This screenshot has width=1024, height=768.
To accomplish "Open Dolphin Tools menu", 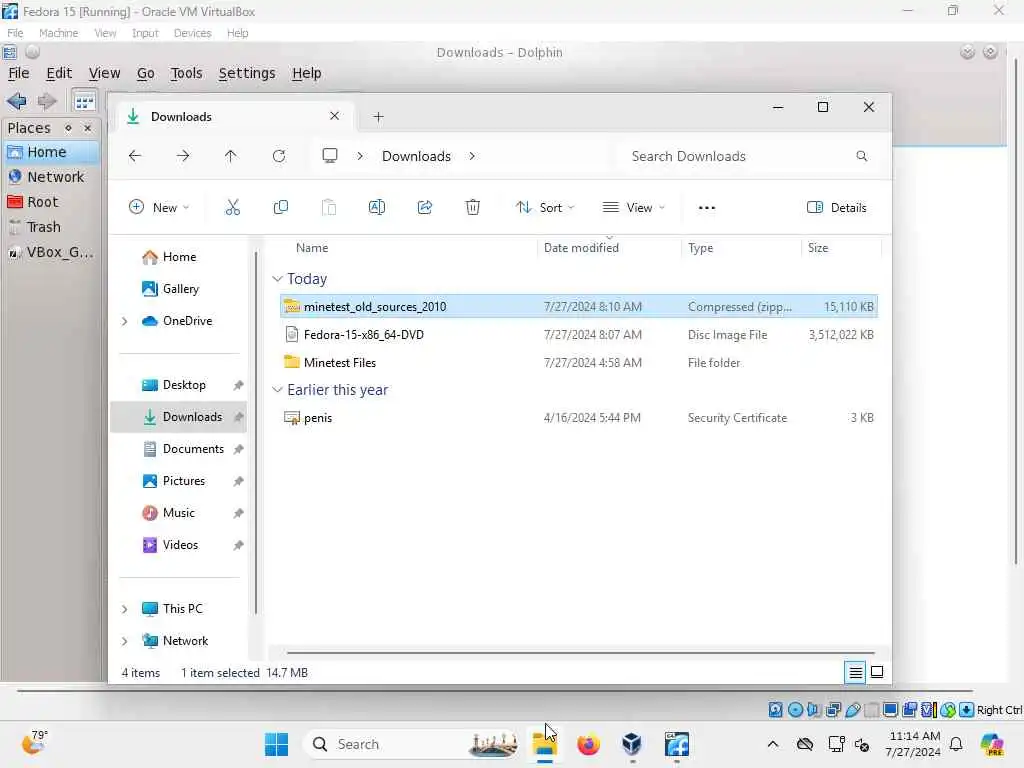I will click(186, 73).
